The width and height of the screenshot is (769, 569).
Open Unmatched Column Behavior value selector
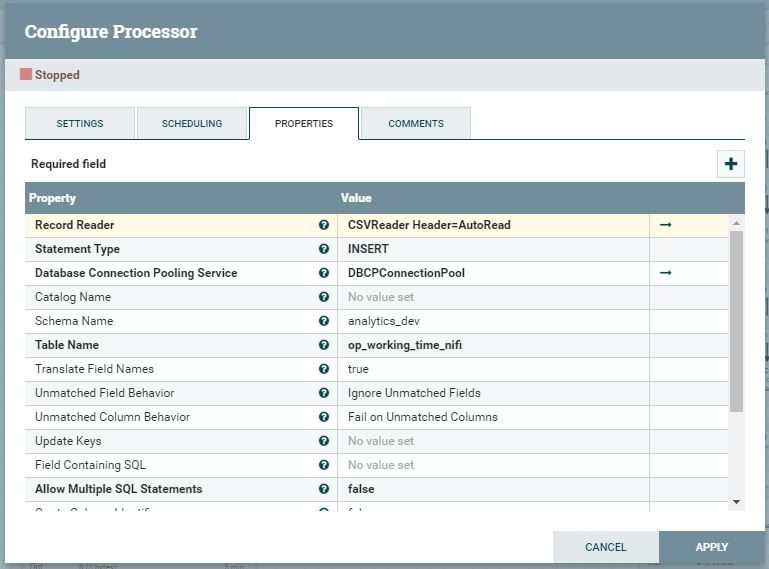[x=493, y=417]
